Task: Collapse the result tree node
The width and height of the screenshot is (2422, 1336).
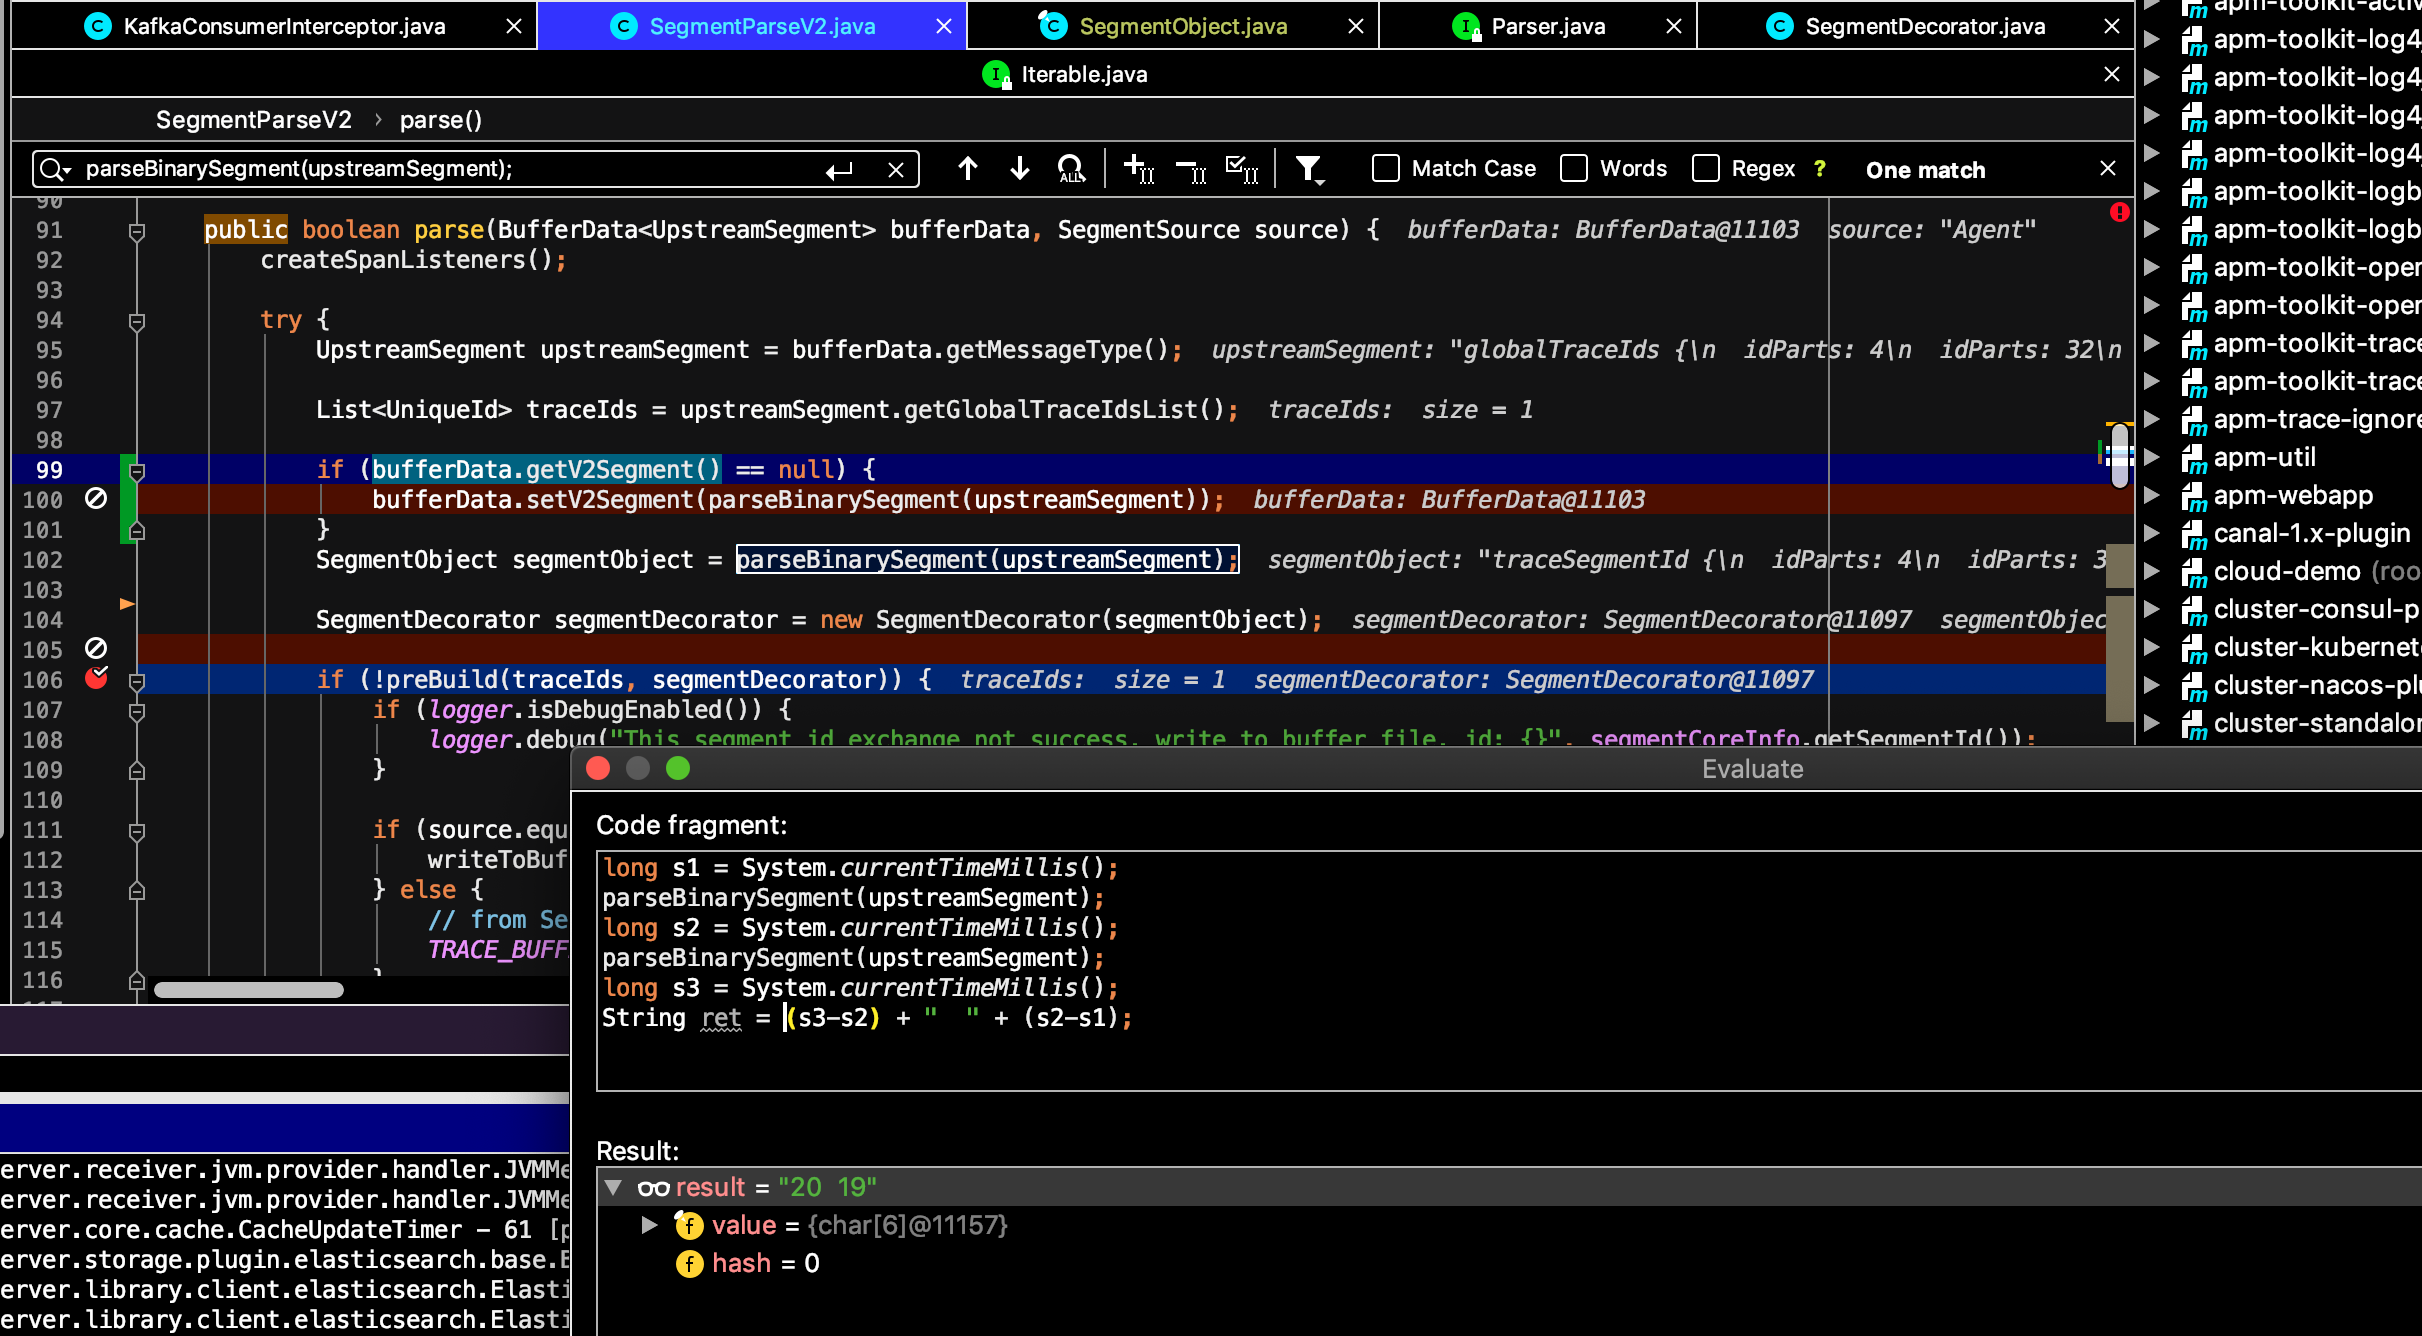Action: click(614, 1187)
